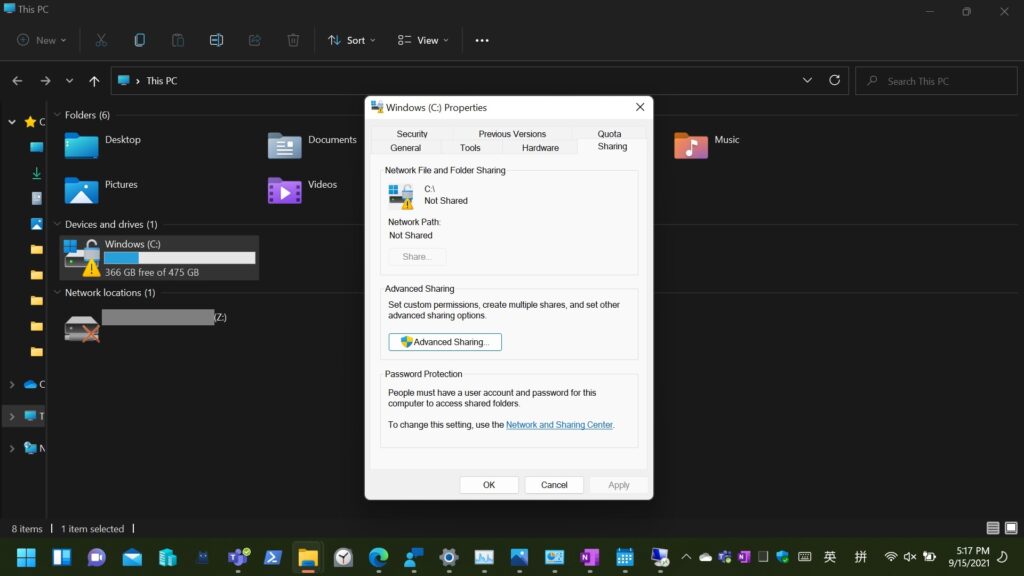1024x576 pixels.
Task: Open the Sort dropdown
Action: (352, 40)
